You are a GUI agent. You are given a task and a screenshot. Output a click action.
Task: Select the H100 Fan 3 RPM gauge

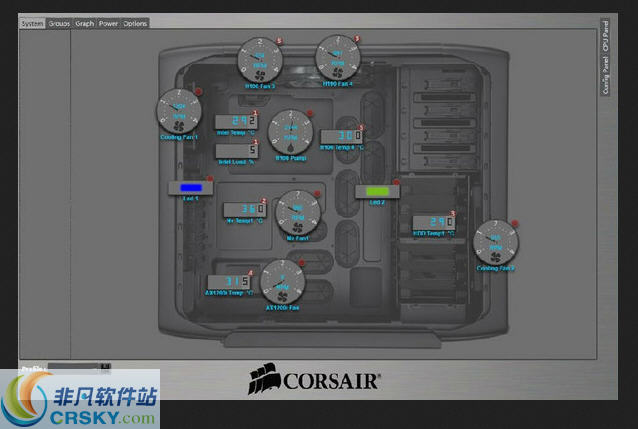click(x=260, y=60)
